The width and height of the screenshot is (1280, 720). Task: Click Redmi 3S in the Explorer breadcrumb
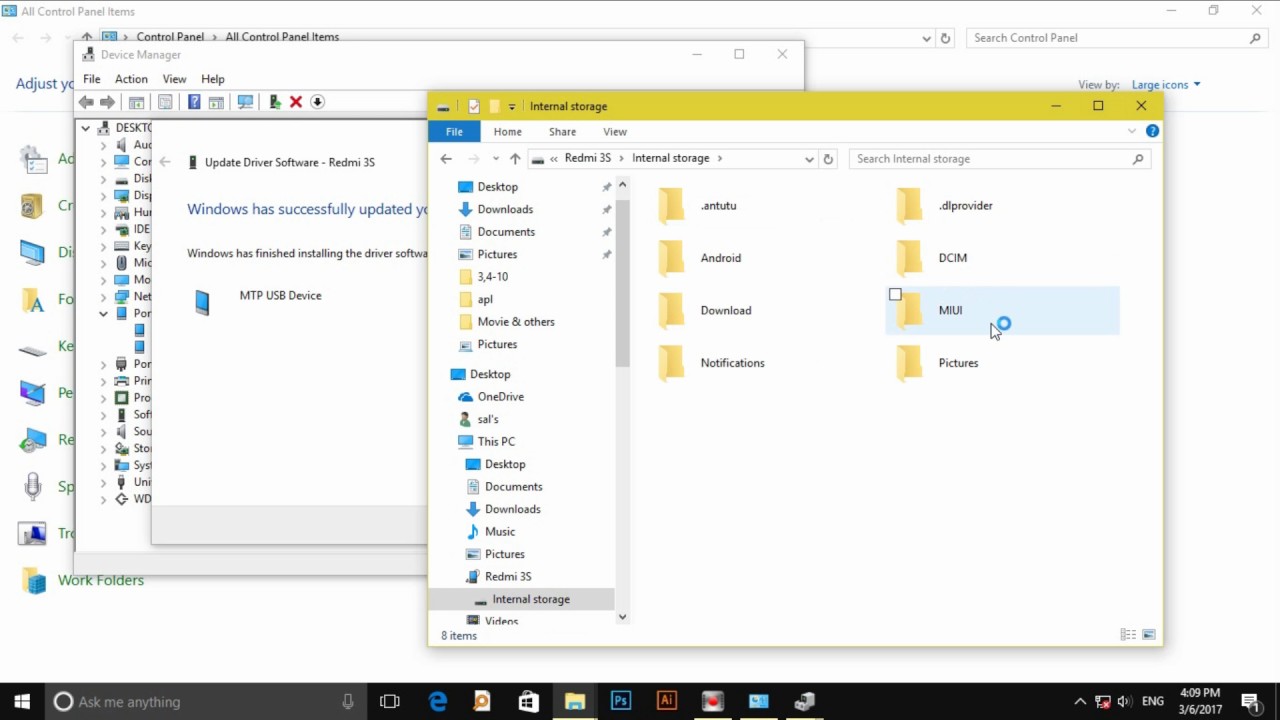(x=588, y=158)
